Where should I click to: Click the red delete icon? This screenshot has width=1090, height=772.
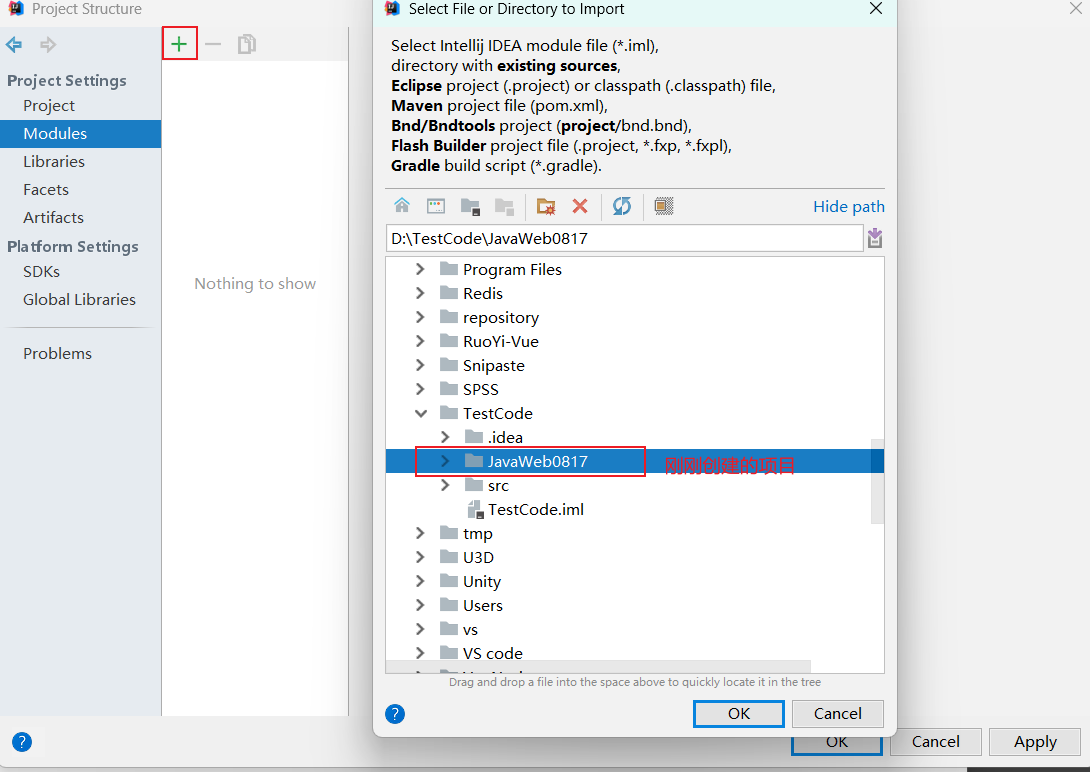tap(580, 206)
